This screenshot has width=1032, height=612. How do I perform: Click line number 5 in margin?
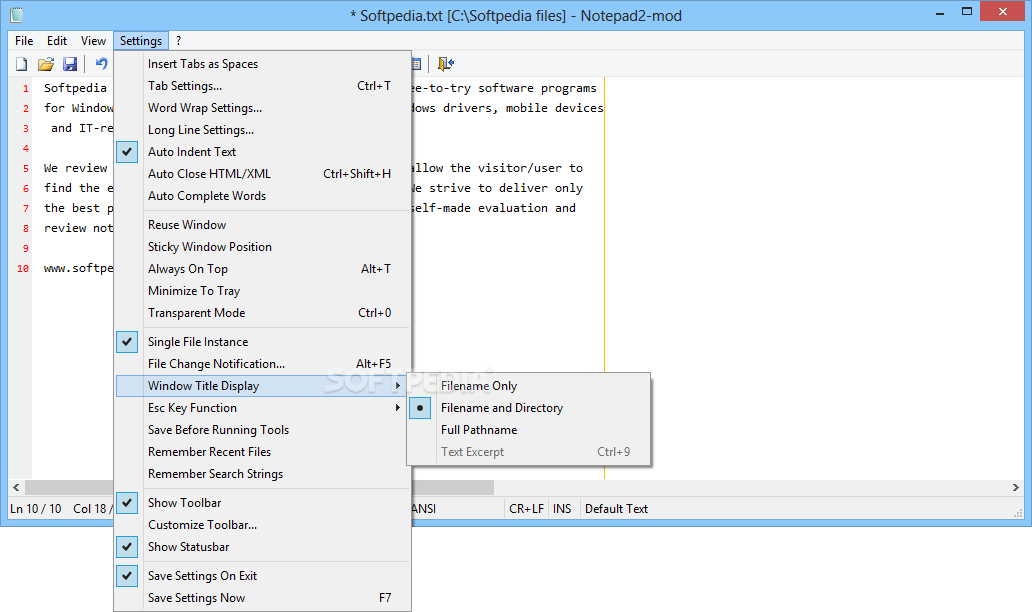pos(26,168)
